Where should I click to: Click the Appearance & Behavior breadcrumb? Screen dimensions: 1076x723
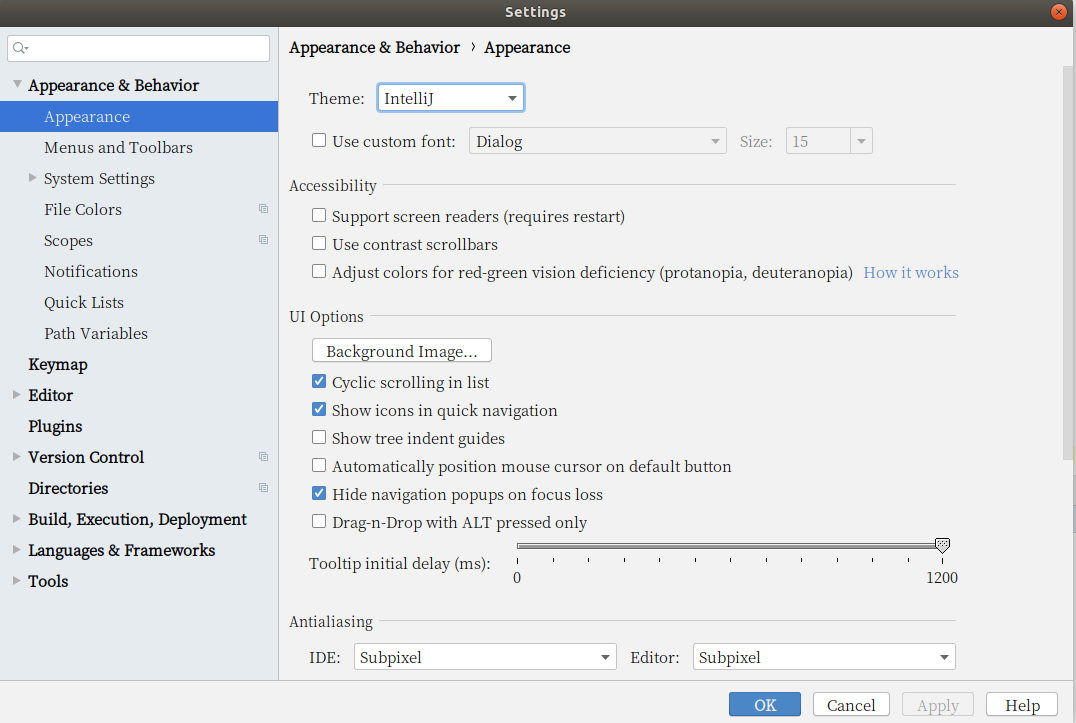click(374, 47)
